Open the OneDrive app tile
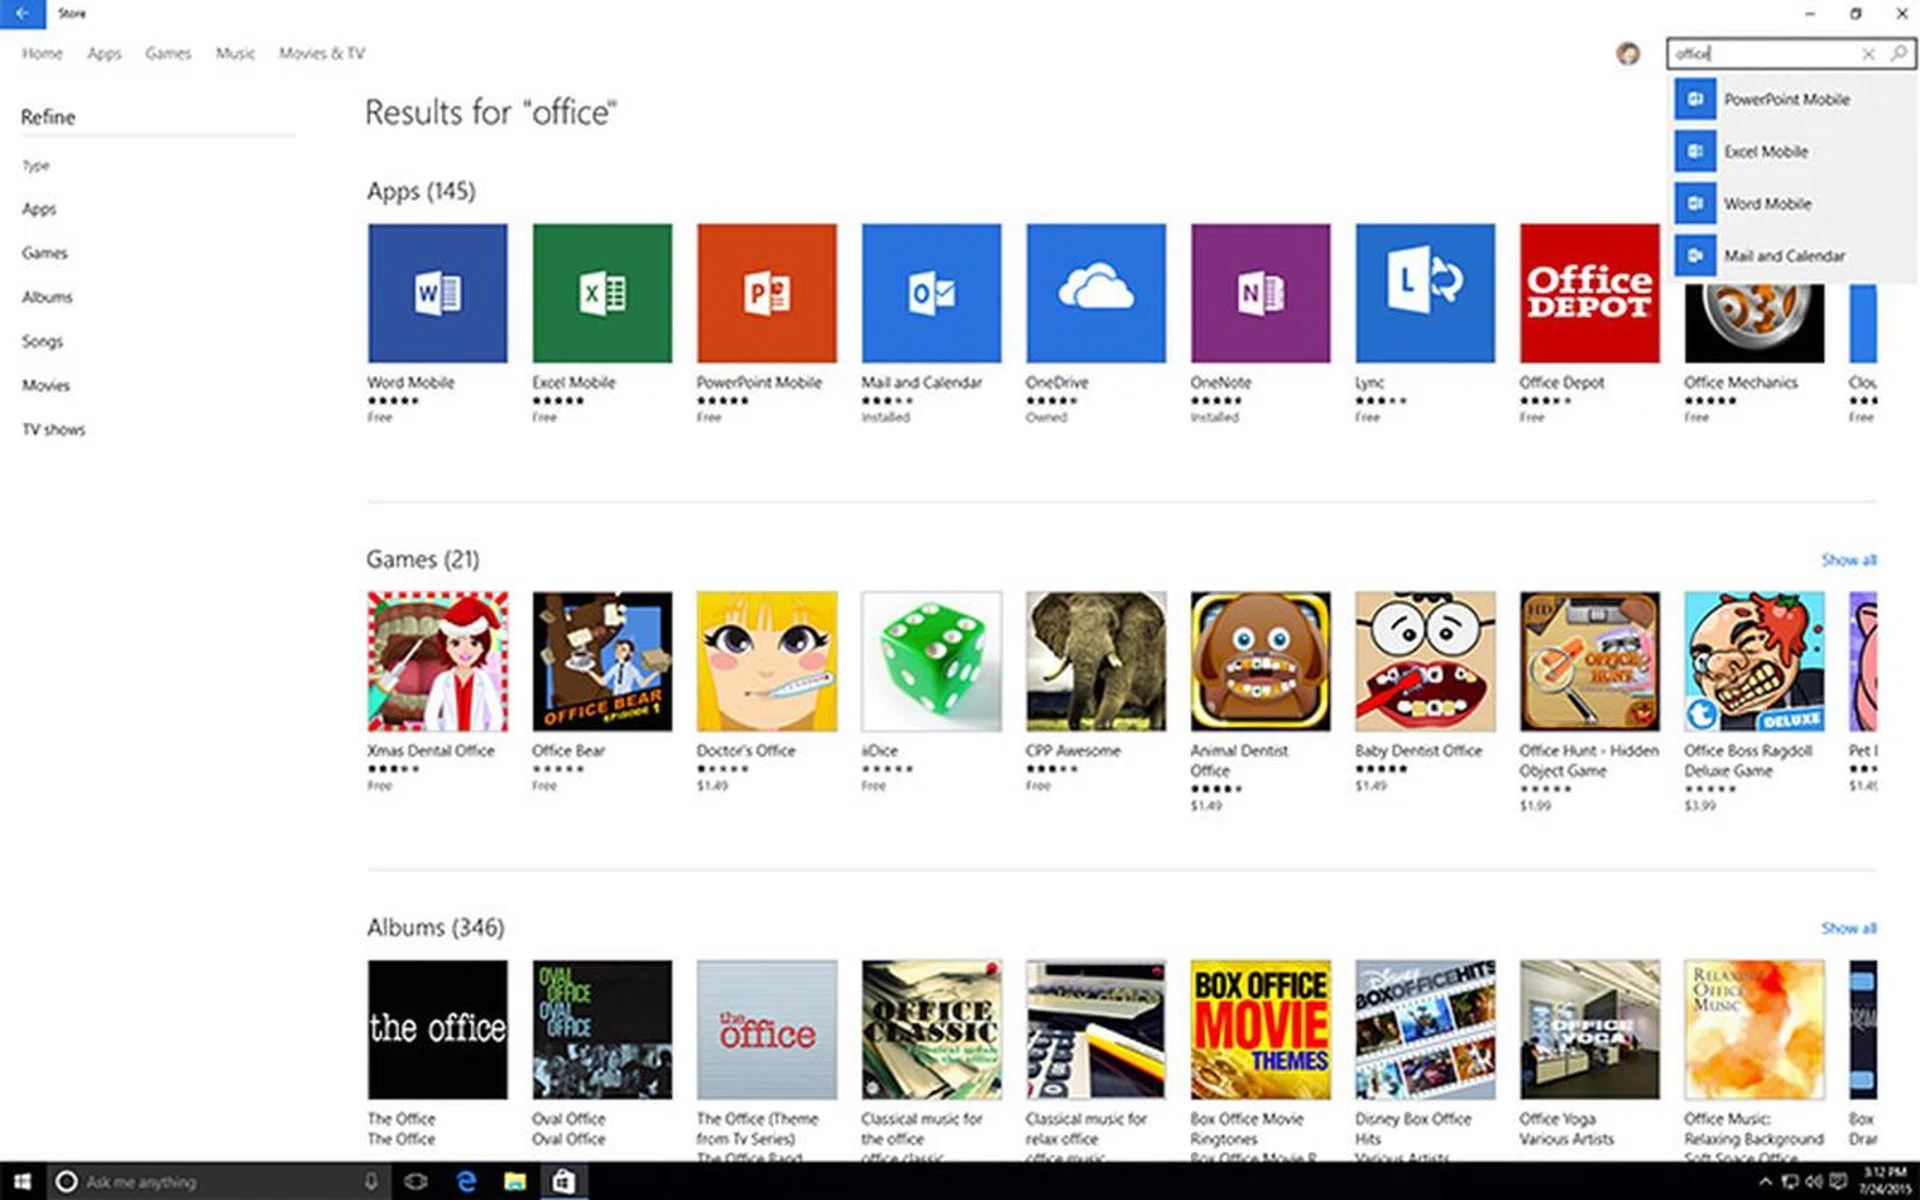 1095,293
